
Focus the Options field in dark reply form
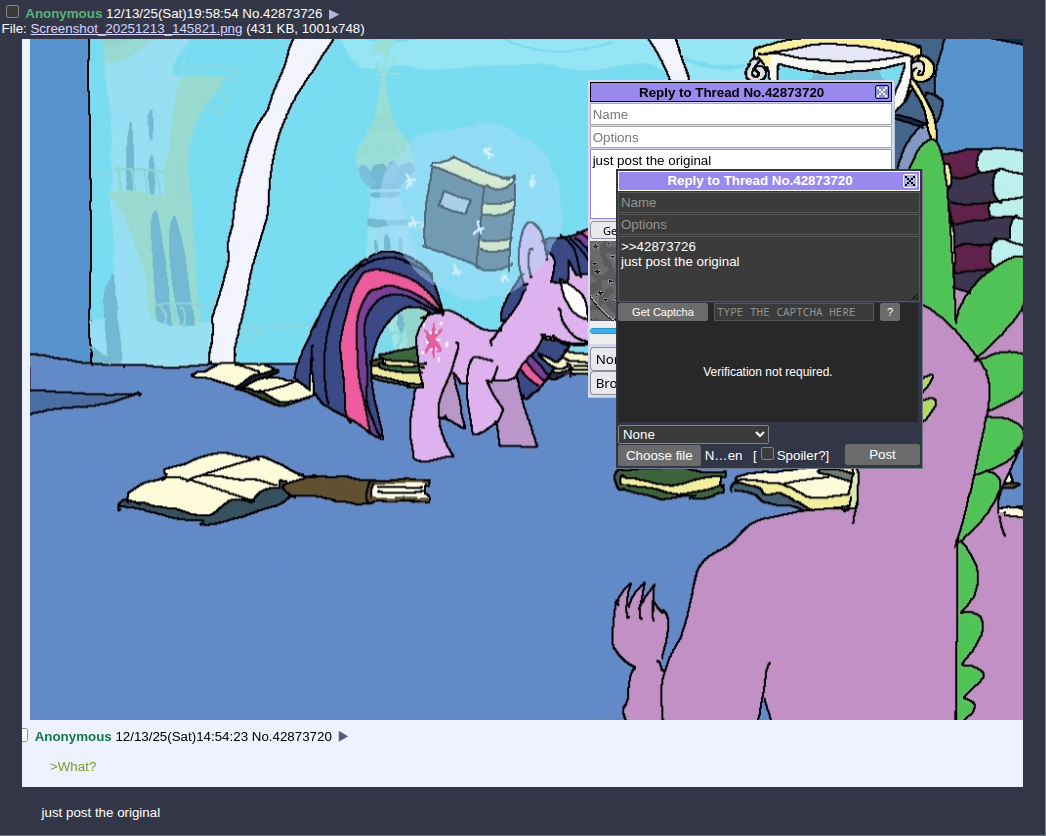[x=768, y=225]
